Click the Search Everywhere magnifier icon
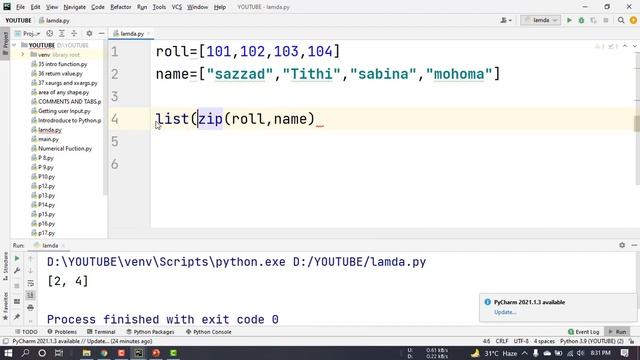Viewport: 640px width, 360px height. (x=621, y=20)
